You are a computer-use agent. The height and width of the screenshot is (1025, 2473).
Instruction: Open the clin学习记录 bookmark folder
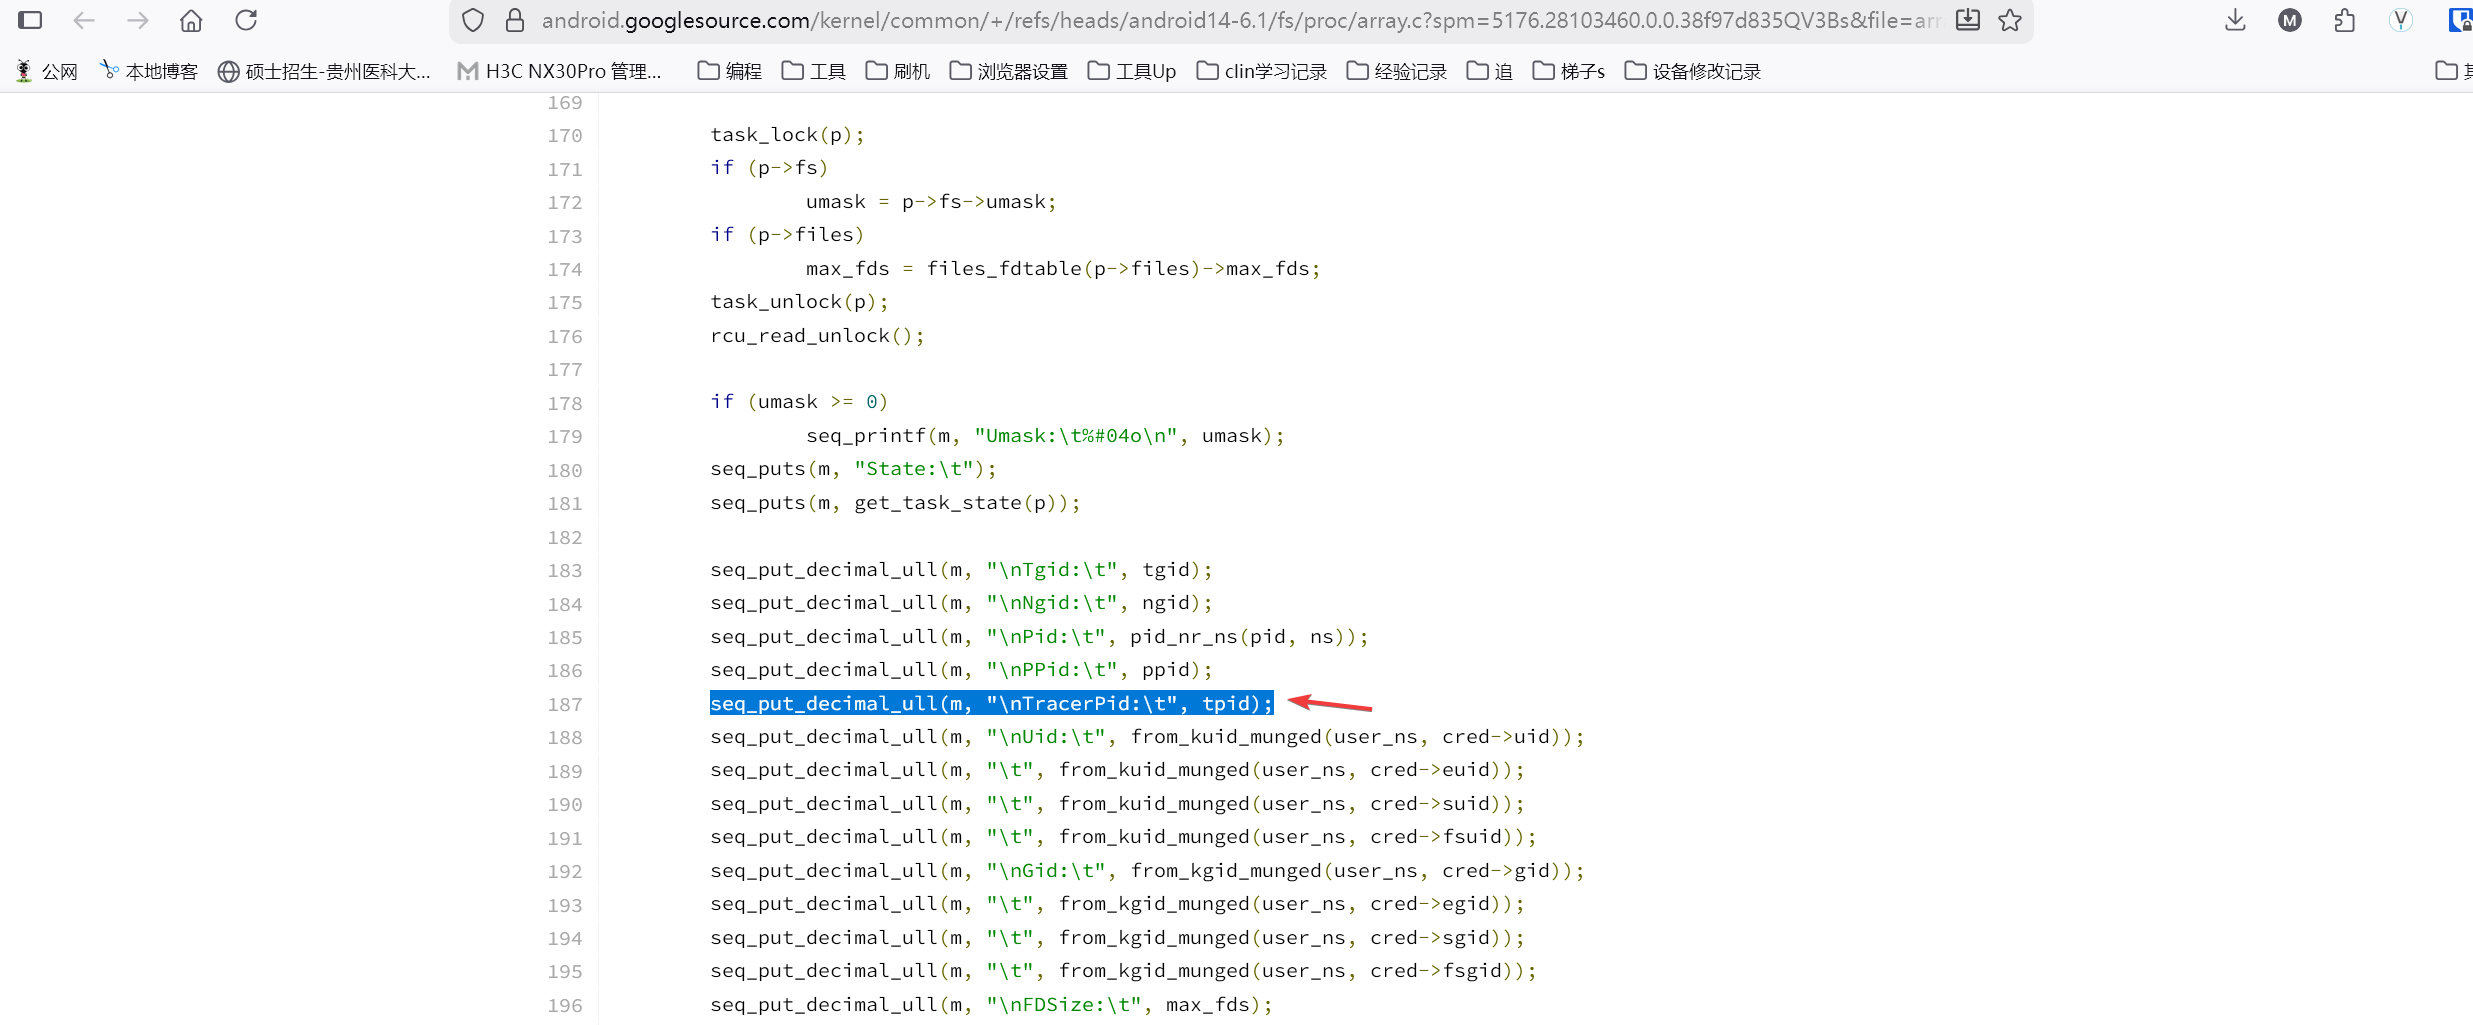pos(1261,71)
